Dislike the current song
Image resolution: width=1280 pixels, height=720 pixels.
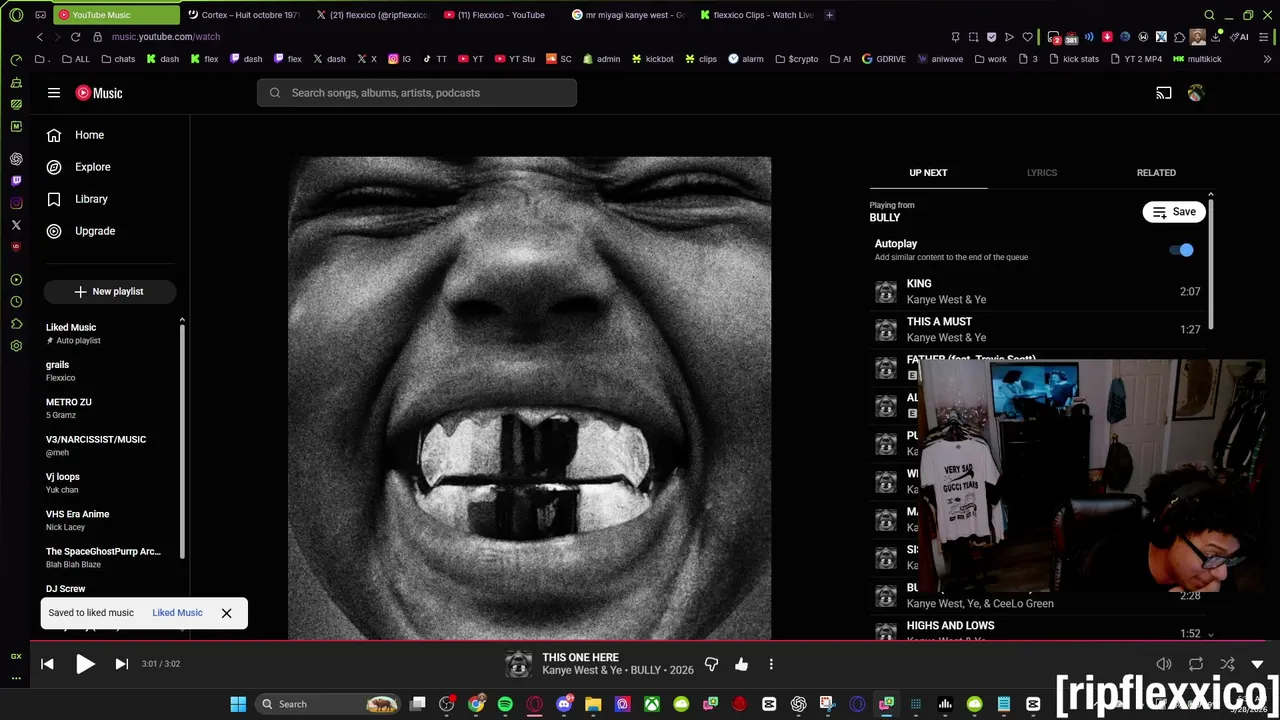tap(711, 664)
